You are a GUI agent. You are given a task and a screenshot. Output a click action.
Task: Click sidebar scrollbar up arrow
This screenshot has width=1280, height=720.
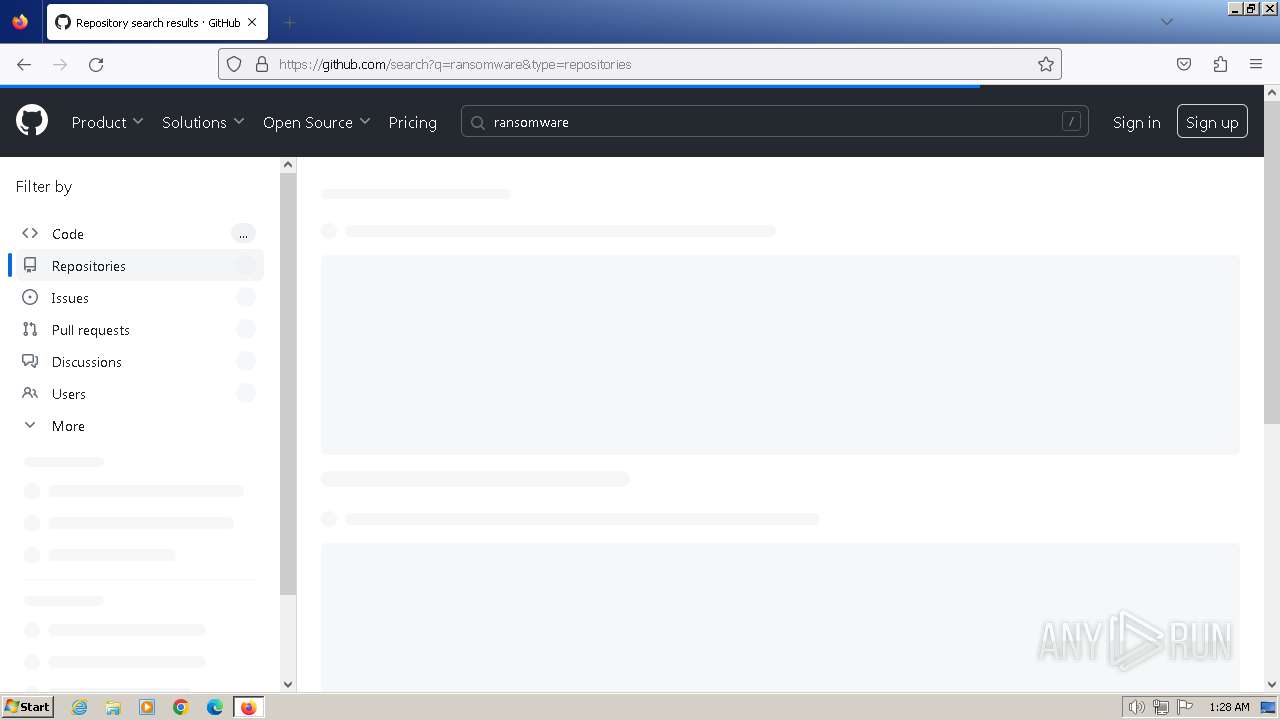pyautogui.click(x=288, y=165)
